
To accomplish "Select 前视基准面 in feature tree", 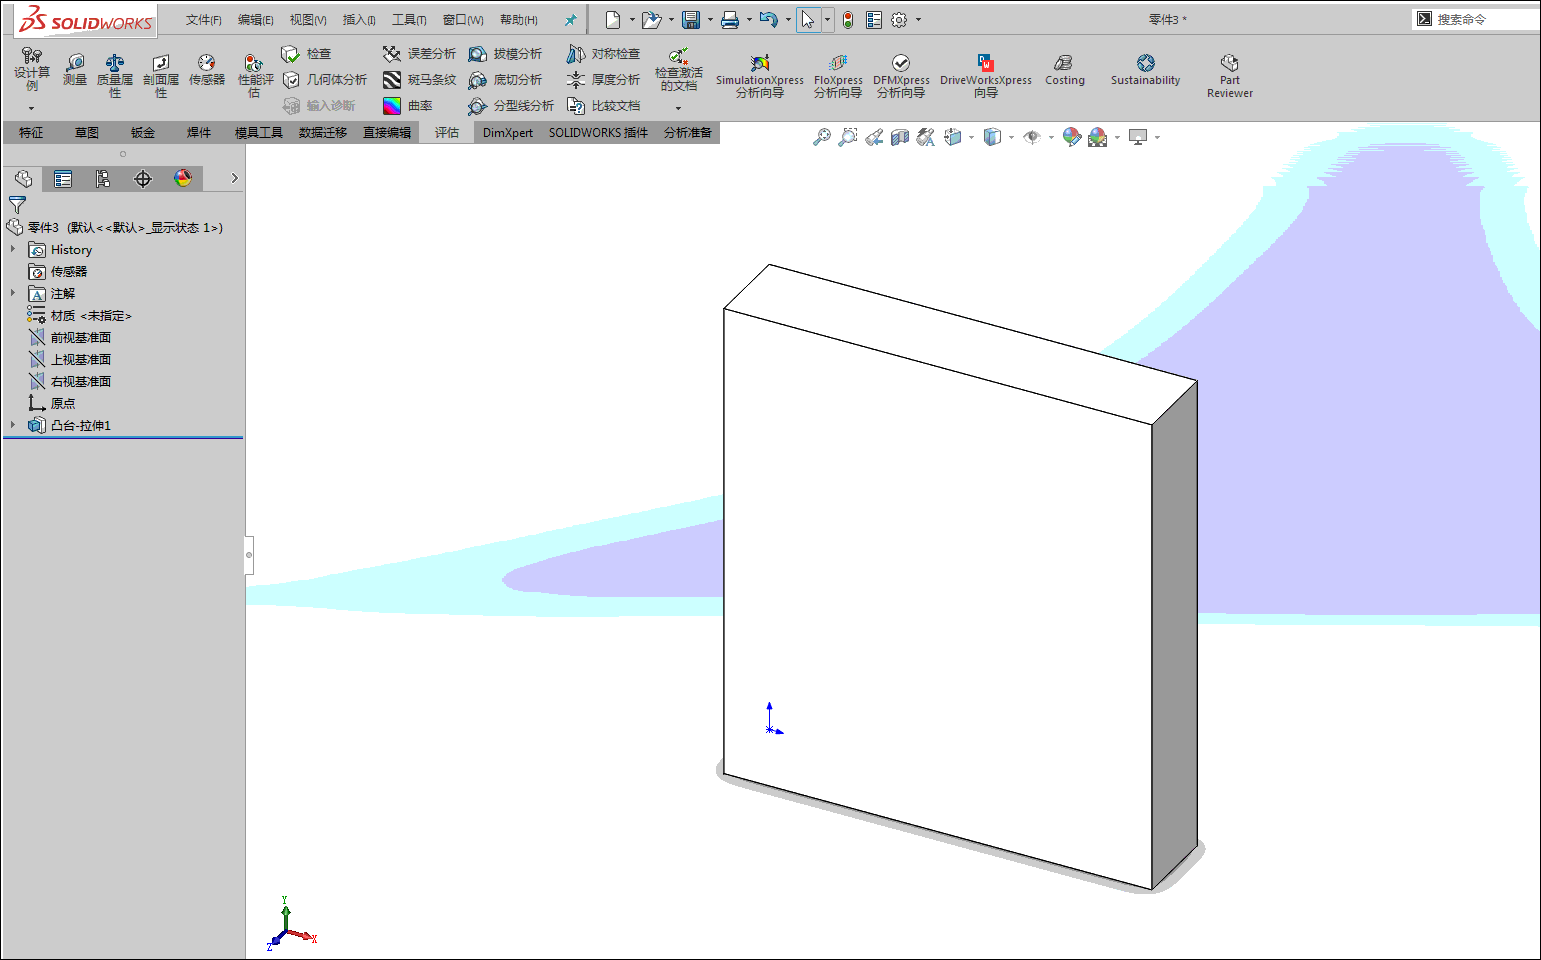I will tap(70, 337).
